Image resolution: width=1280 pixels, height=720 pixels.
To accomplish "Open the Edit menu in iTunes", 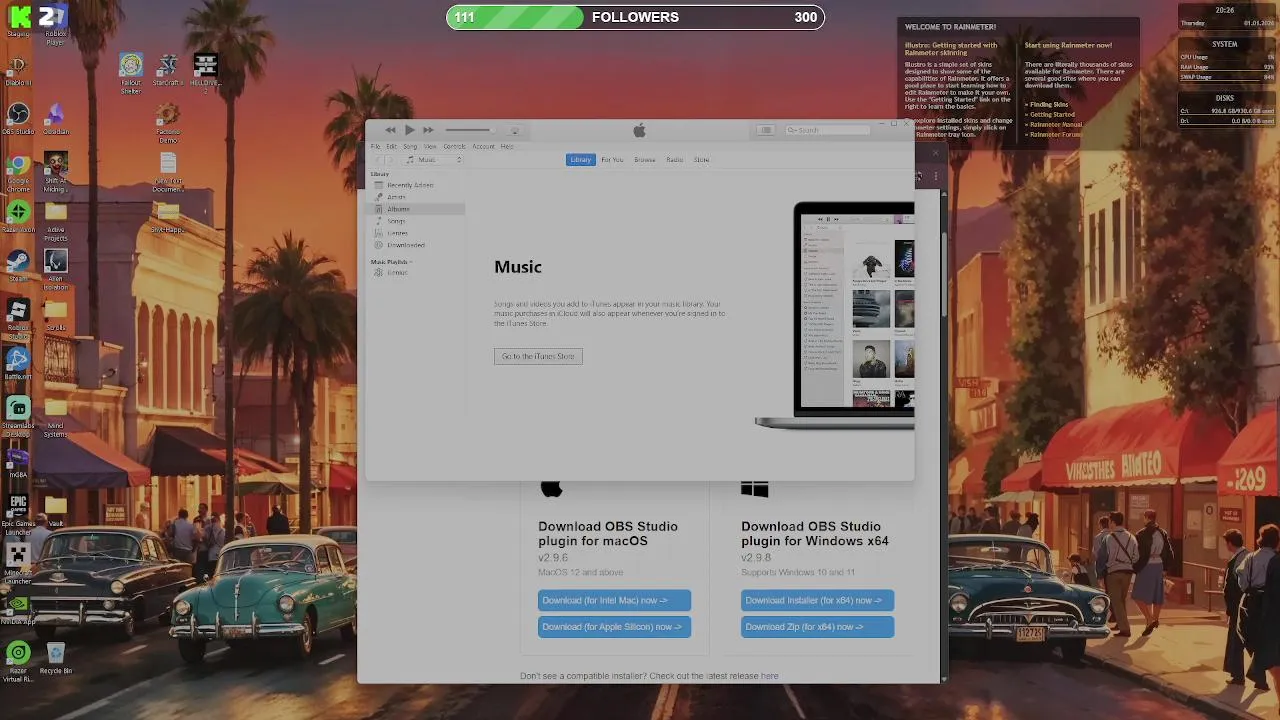I will pos(391,147).
